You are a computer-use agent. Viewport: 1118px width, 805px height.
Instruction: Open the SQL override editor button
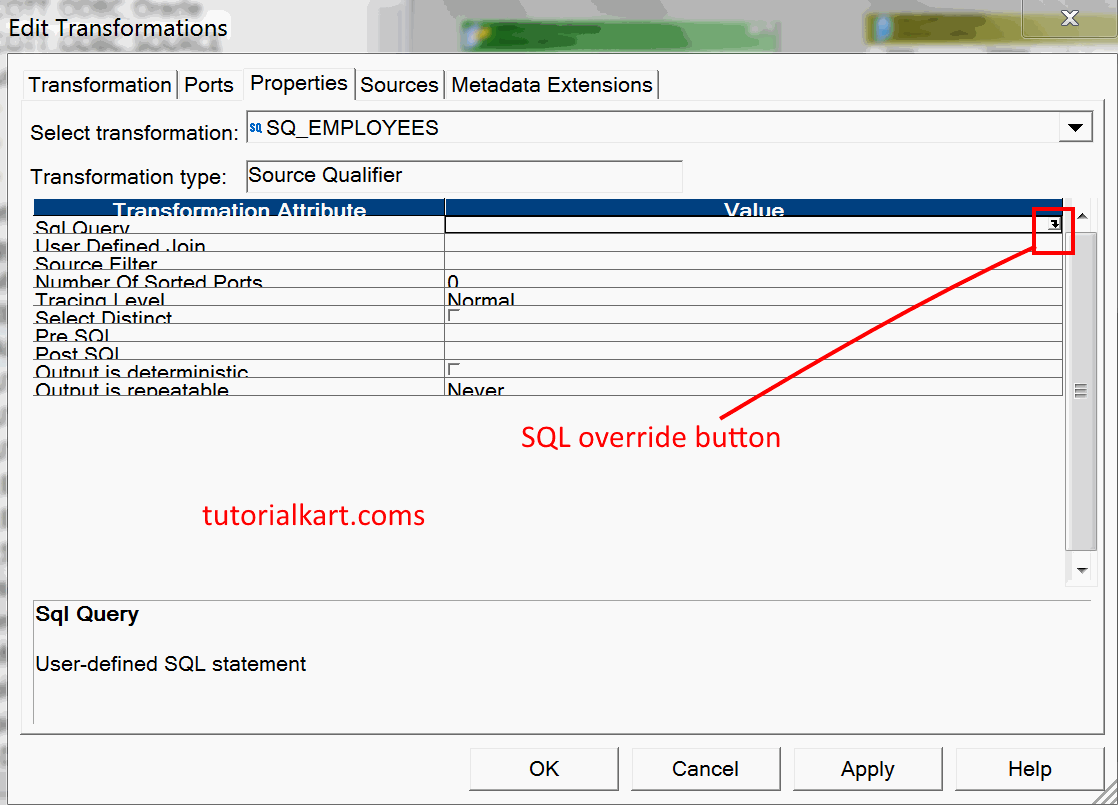tap(1053, 225)
